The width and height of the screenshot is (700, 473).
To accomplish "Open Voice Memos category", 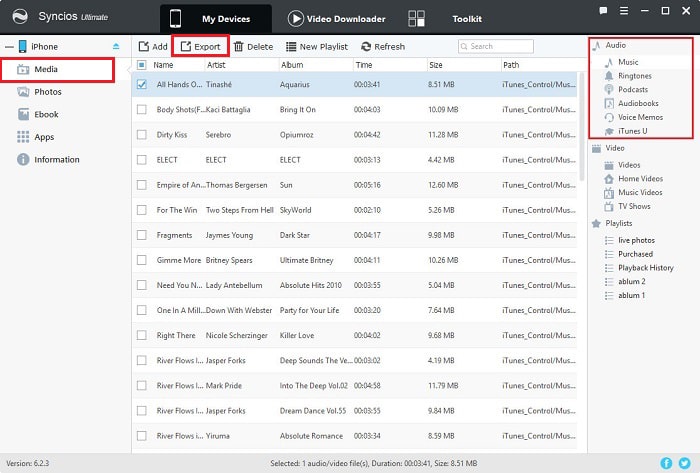I will [x=640, y=117].
